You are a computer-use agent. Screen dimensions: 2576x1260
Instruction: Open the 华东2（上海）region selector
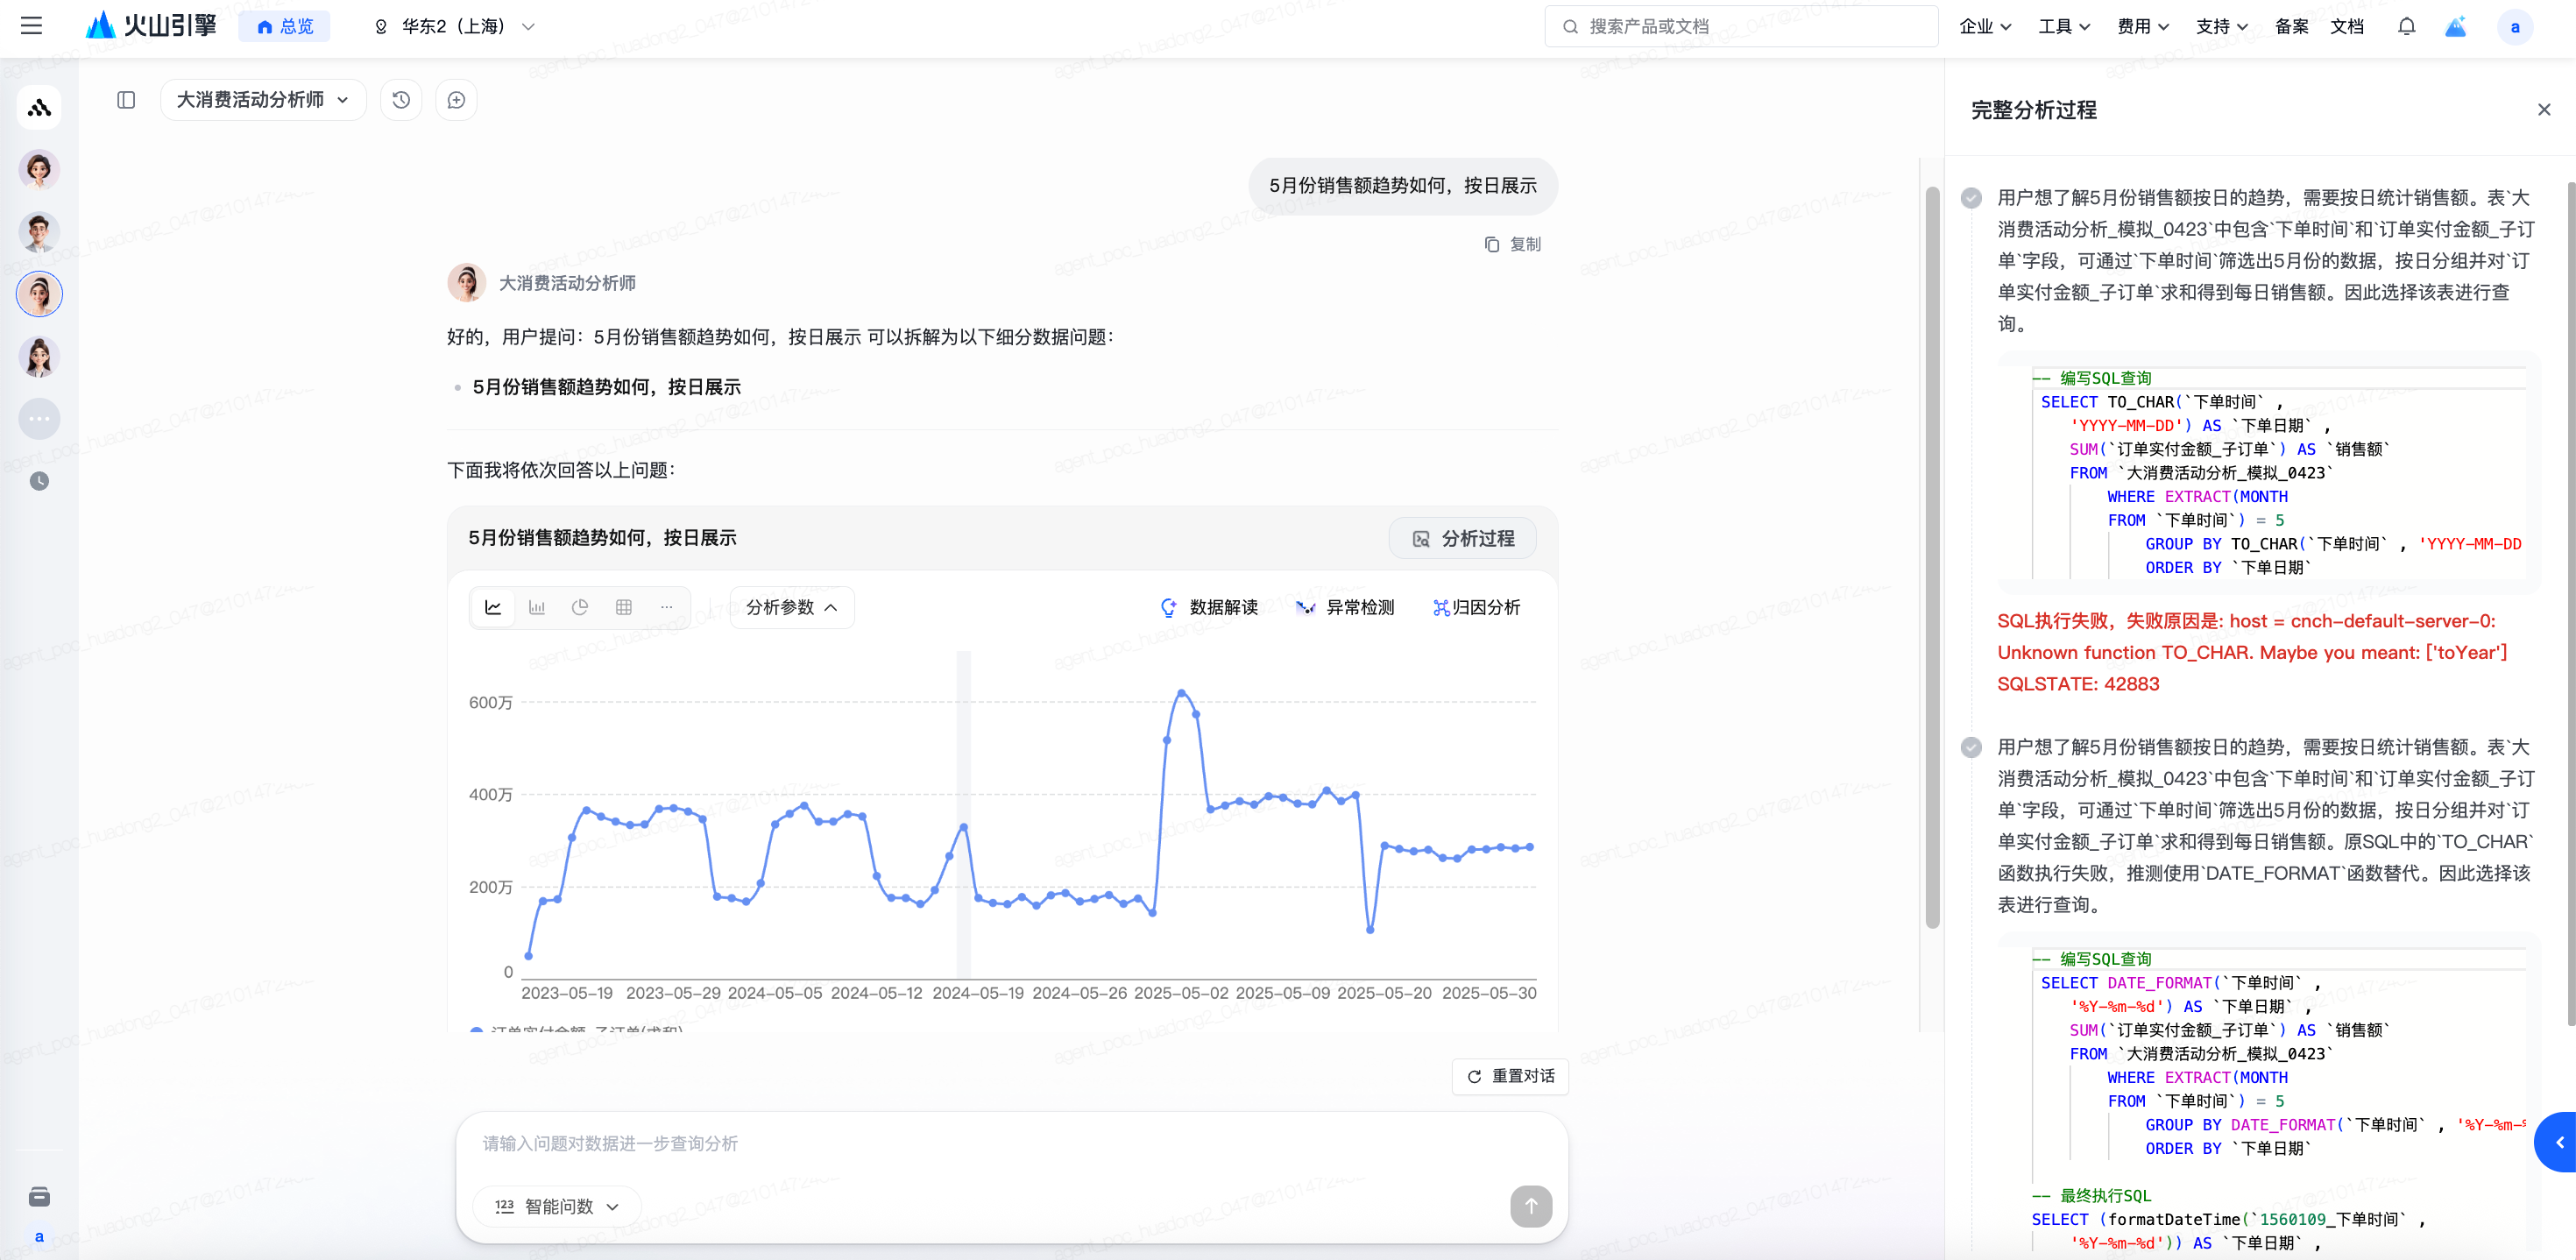455,27
